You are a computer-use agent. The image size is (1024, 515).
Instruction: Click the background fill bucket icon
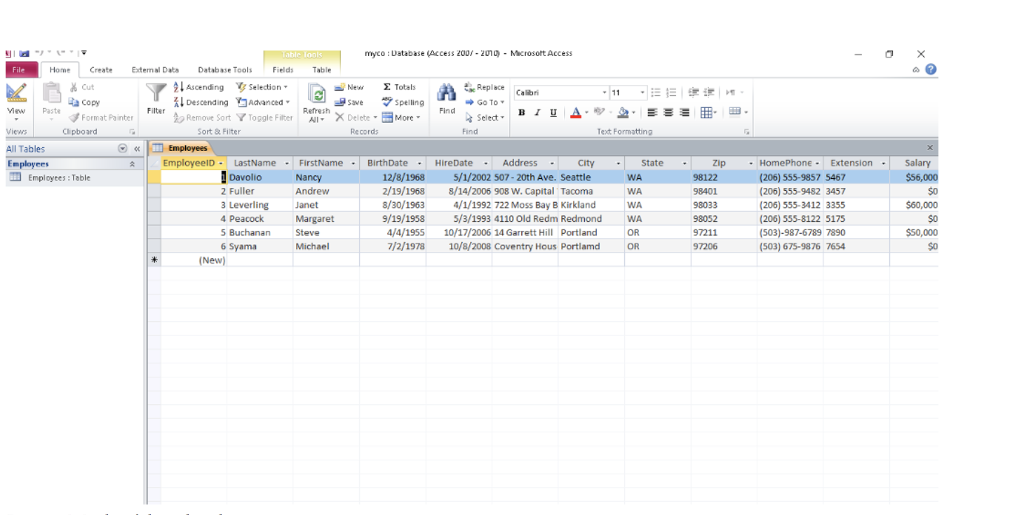623,113
